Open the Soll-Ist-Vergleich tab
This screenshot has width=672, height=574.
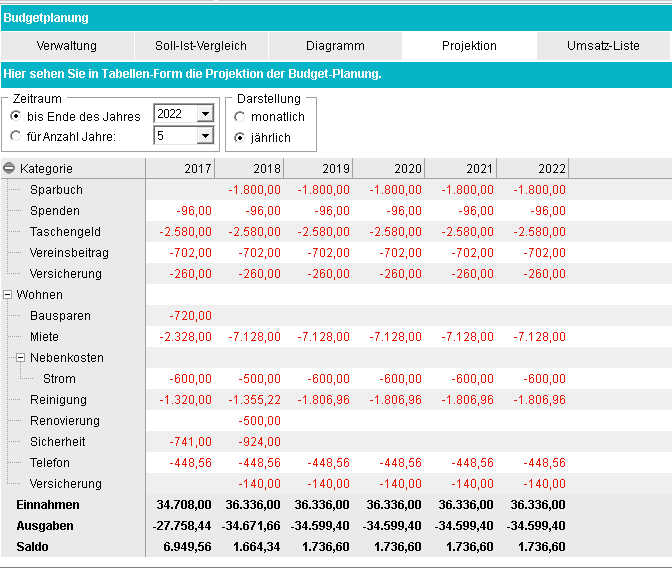201,46
